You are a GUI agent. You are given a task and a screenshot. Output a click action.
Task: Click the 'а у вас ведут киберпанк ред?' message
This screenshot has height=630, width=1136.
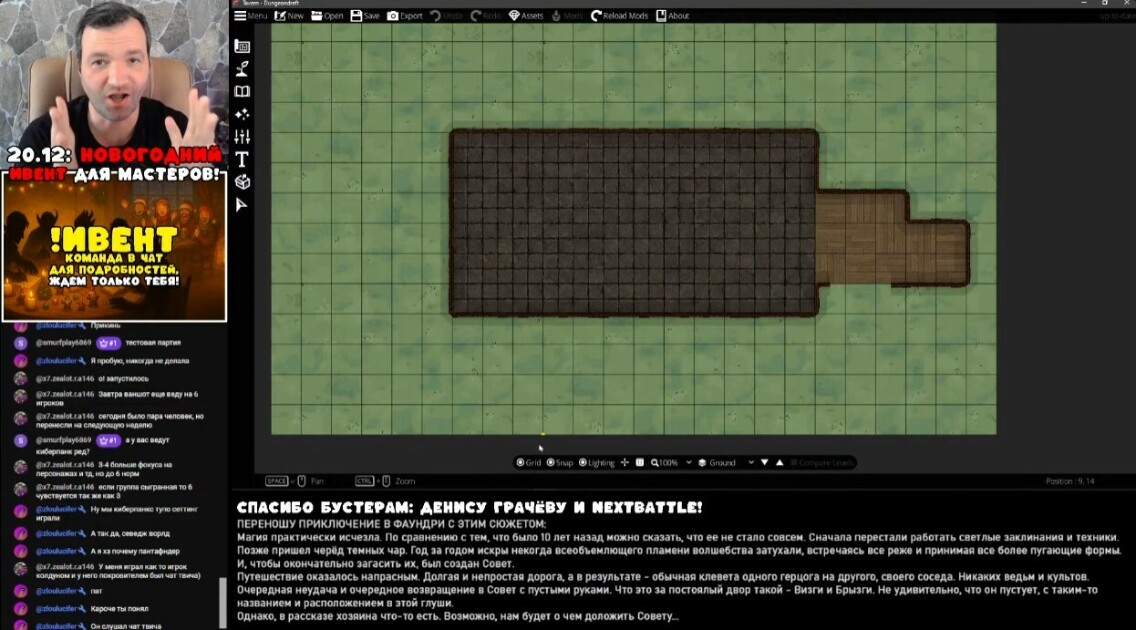[x=102, y=445]
